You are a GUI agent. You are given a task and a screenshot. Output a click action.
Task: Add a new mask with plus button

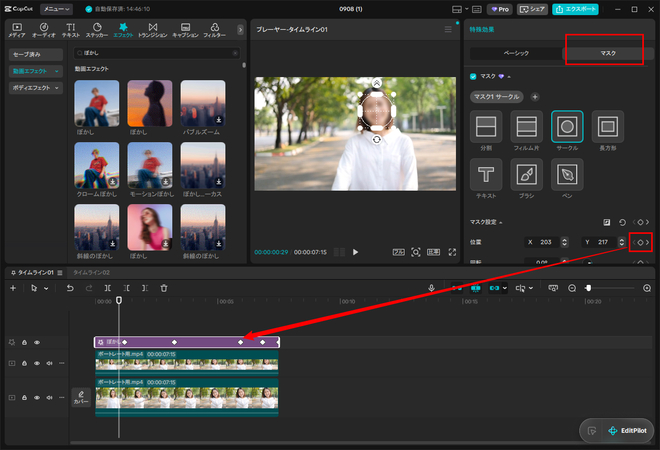coord(535,97)
